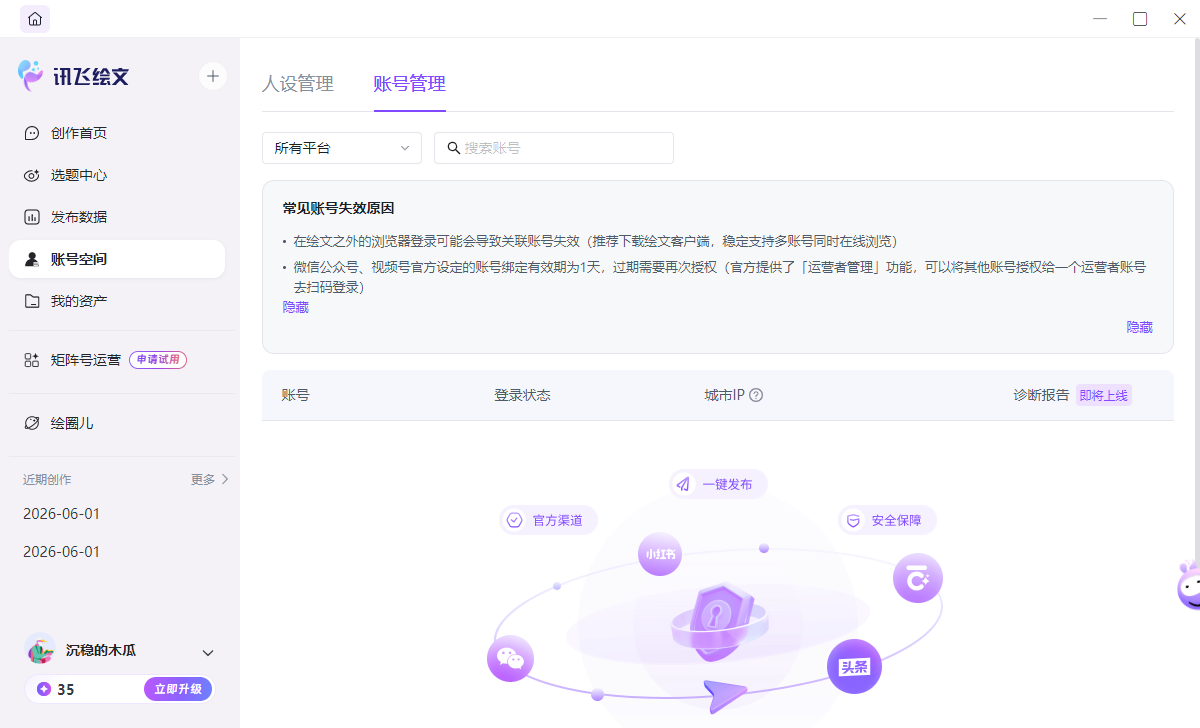The image size is (1200, 728).
Task: Click the plus button beside 讯飞绘文 logo
Action: click(213, 76)
